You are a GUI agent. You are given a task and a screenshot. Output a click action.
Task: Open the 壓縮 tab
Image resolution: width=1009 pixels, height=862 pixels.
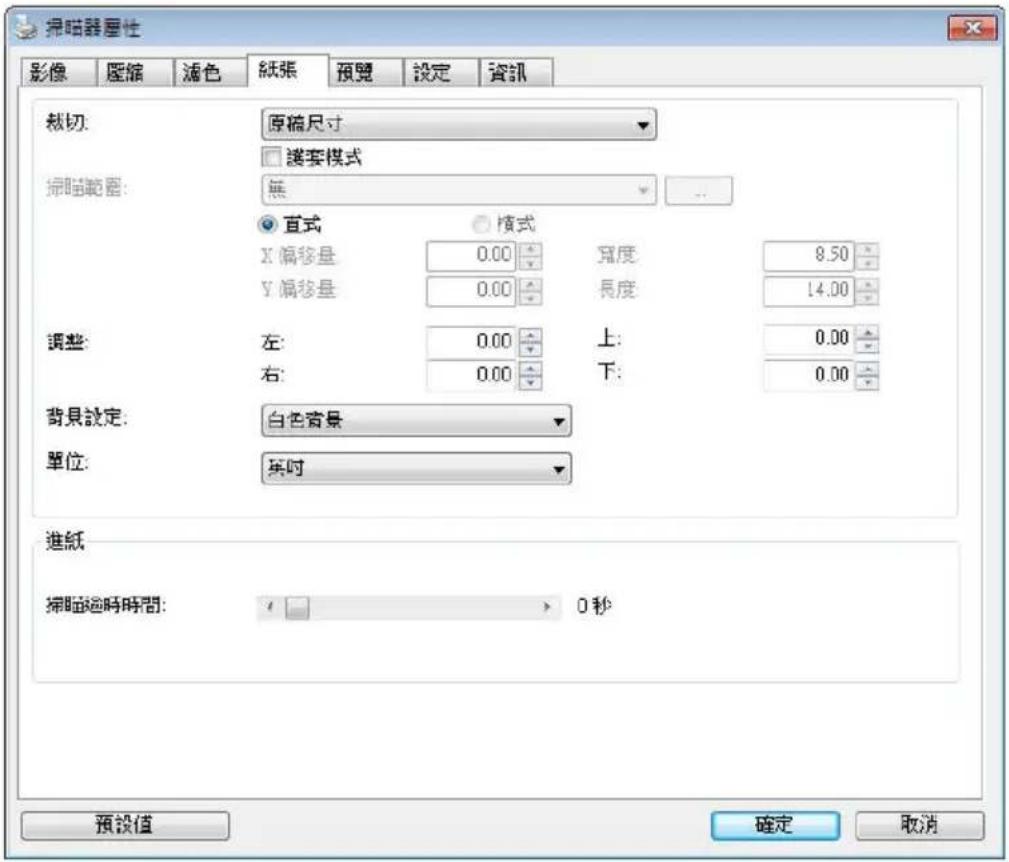(134, 72)
